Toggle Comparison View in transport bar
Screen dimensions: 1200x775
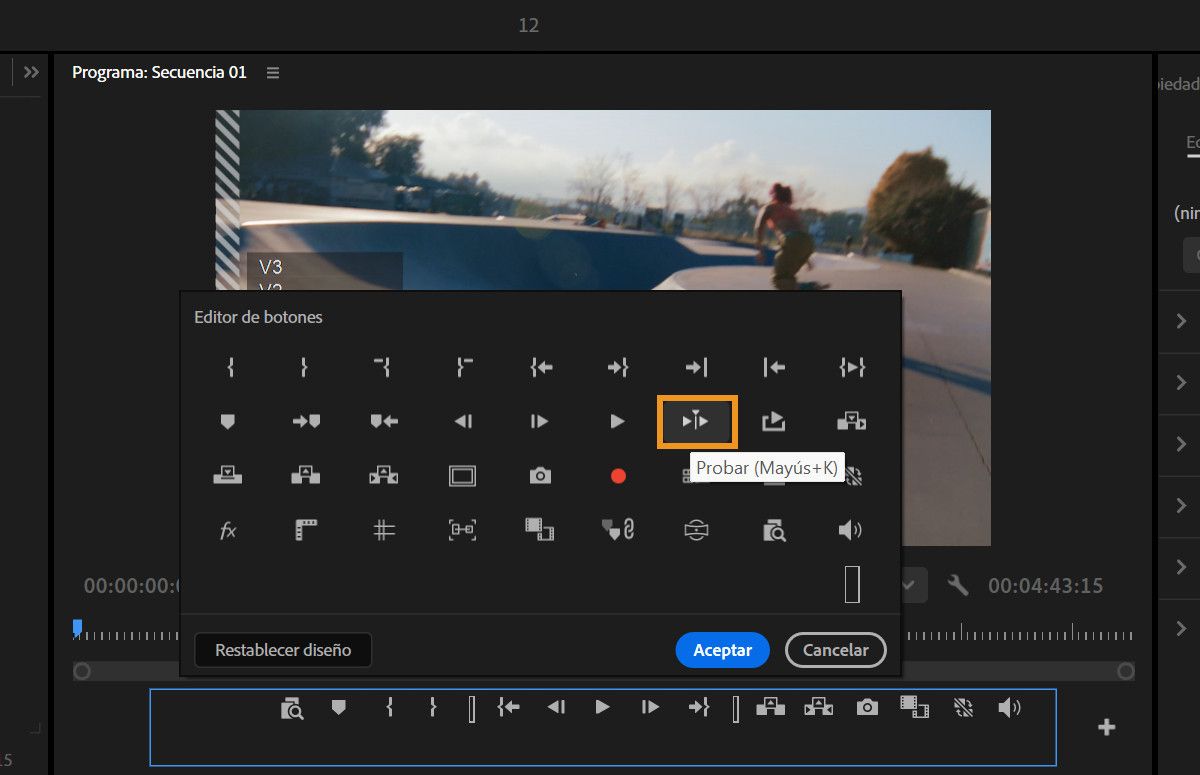pos(914,708)
